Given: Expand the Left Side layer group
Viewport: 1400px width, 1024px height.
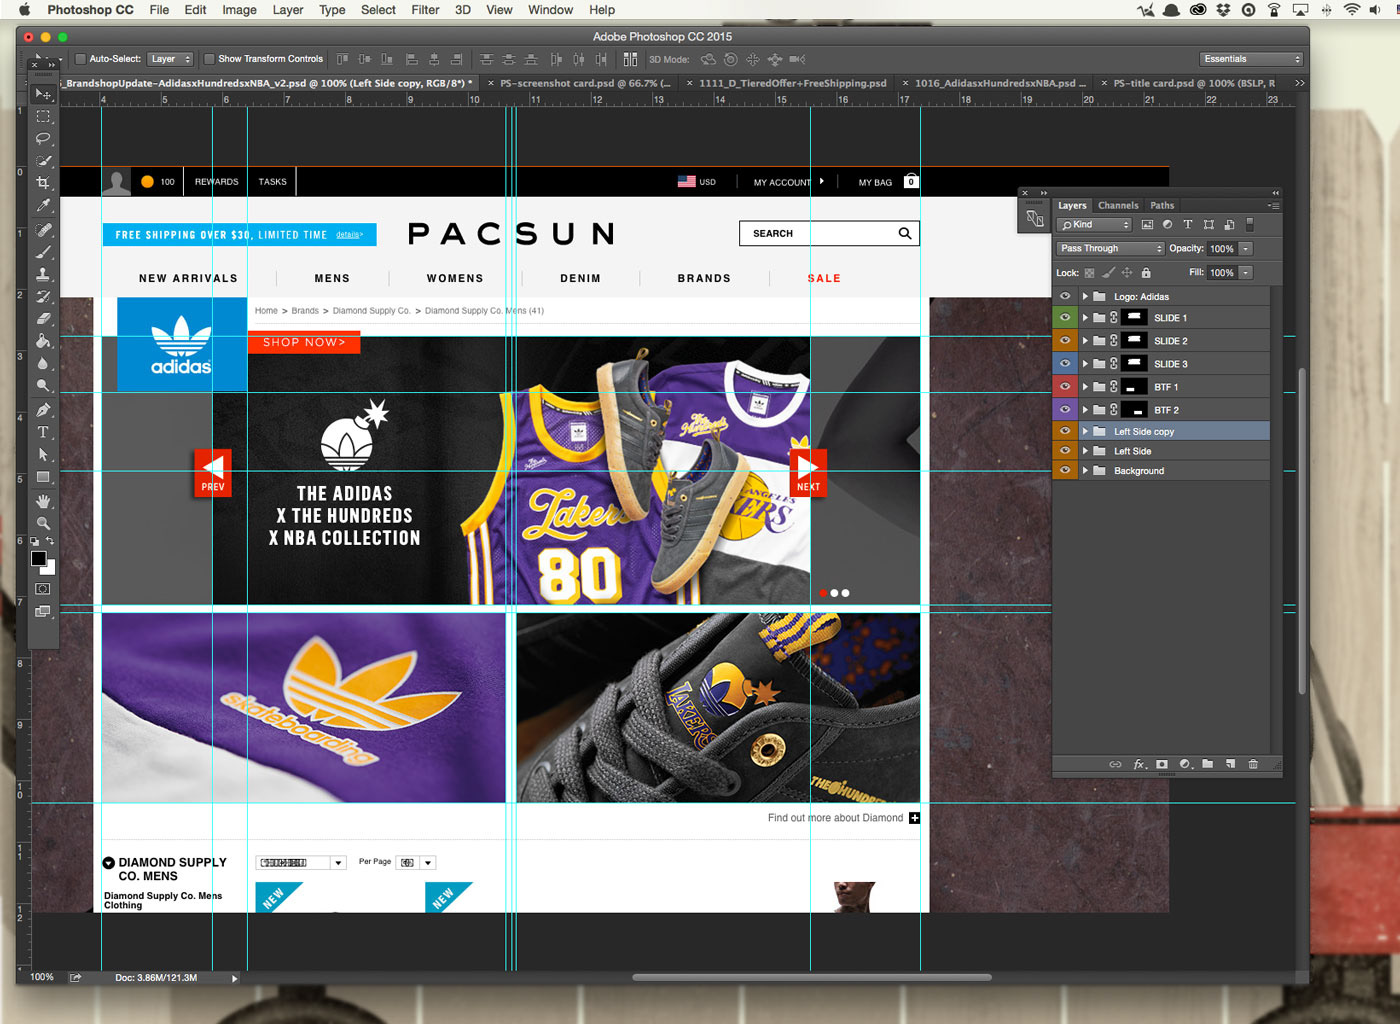Looking at the screenshot, I should click(1085, 451).
